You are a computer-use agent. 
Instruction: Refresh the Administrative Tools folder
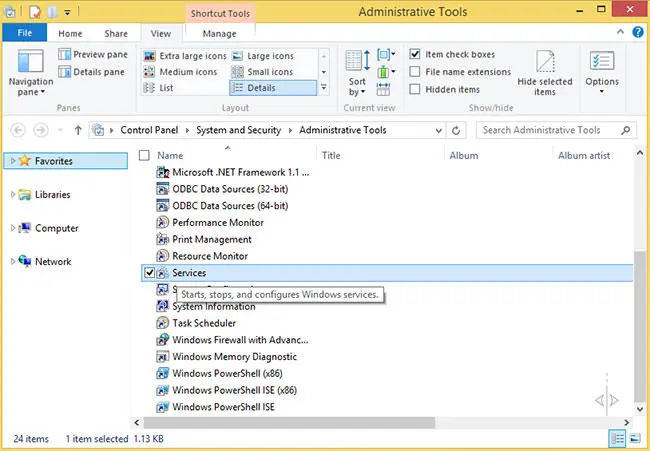[x=456, y=131]
